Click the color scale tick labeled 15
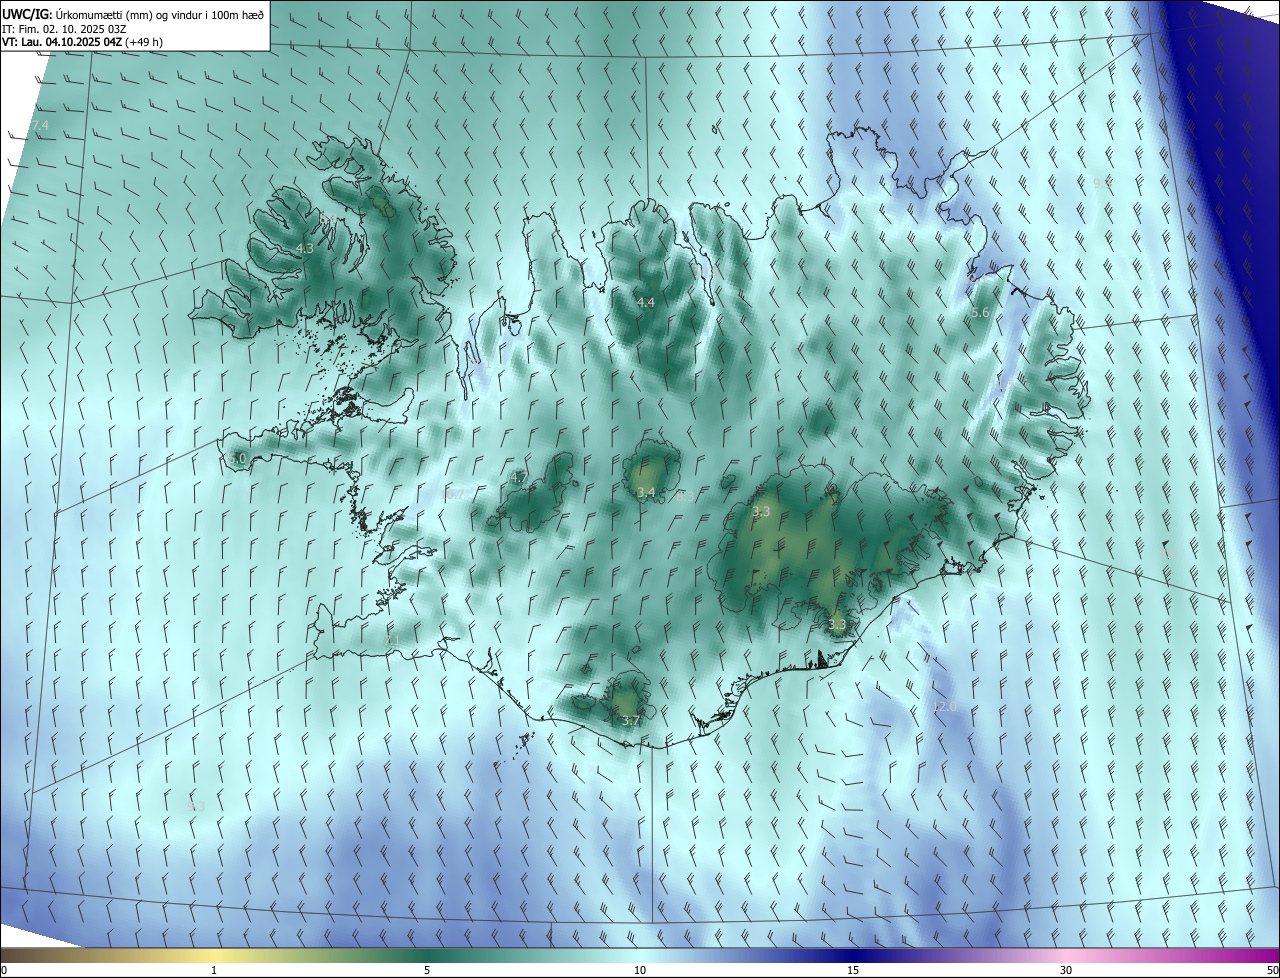The image size is (1280, 978). click(853, 970)
